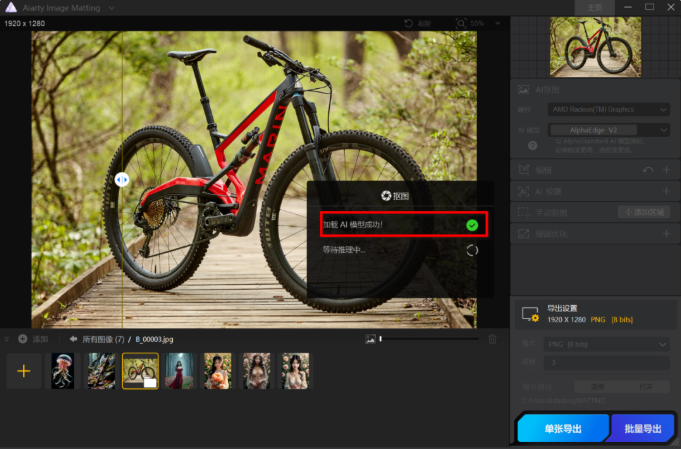Click the undo arrow in 编辑 row

648,170
